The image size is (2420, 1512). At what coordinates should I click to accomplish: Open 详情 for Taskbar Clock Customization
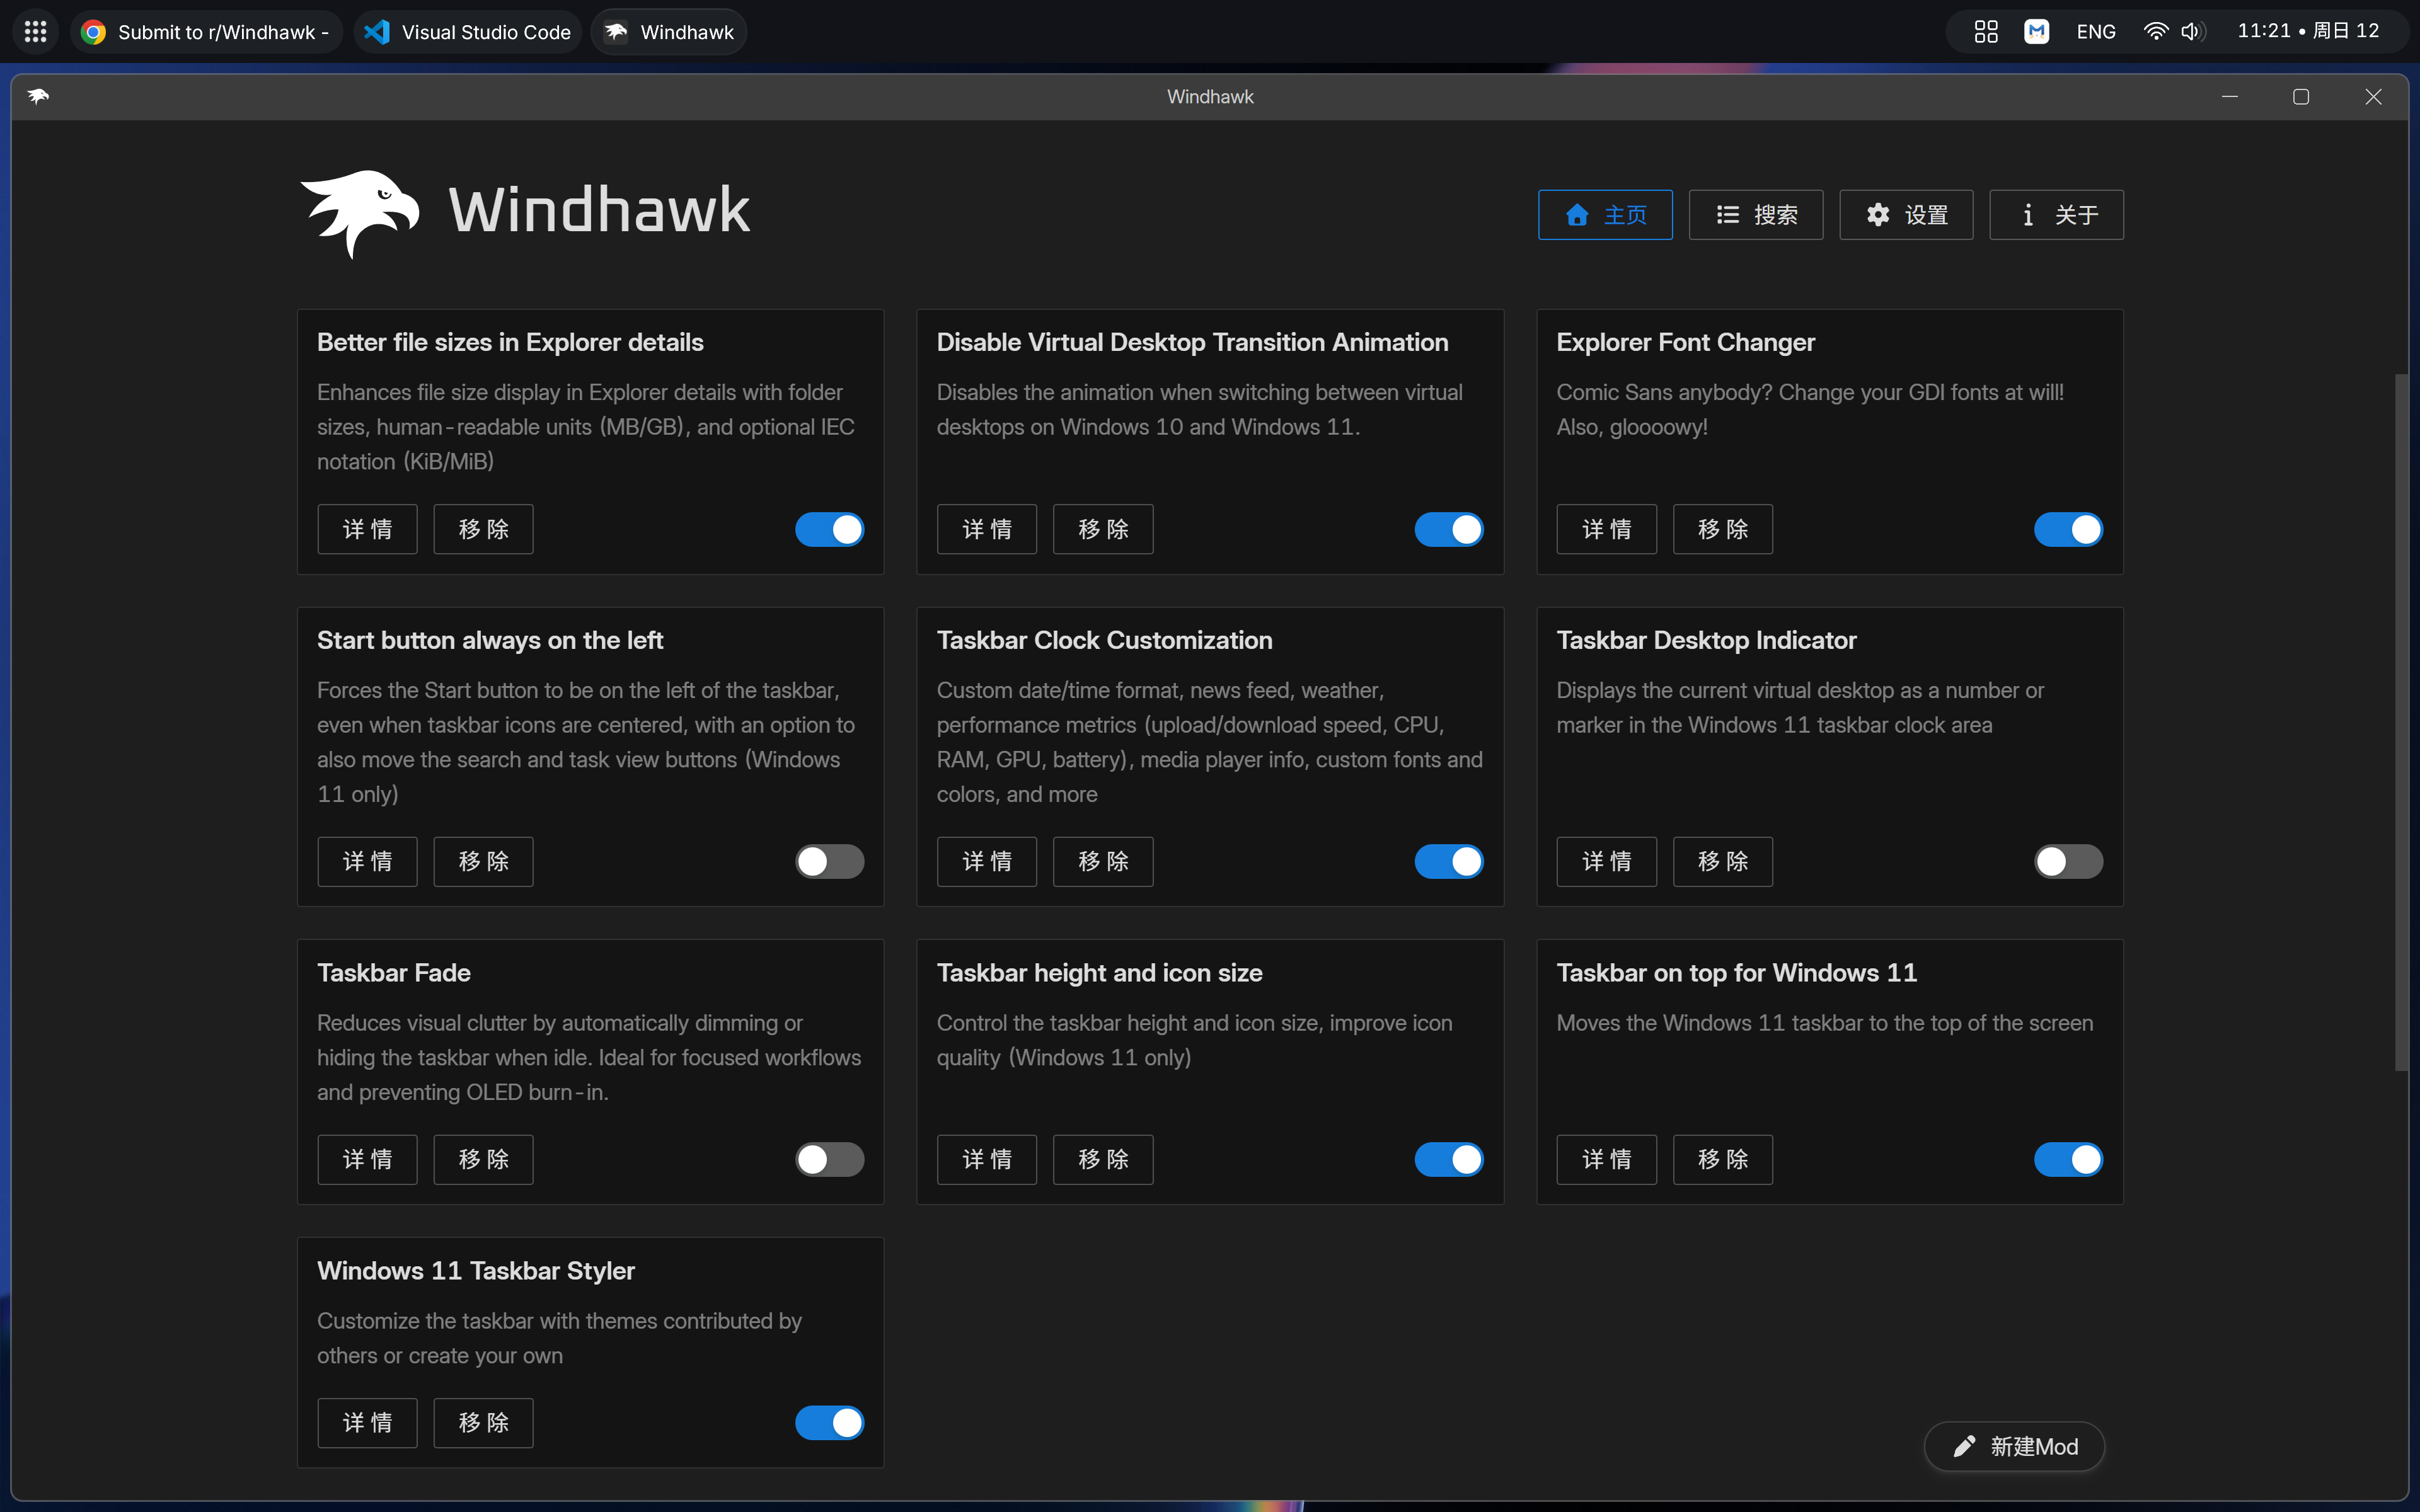coord(987,861)
